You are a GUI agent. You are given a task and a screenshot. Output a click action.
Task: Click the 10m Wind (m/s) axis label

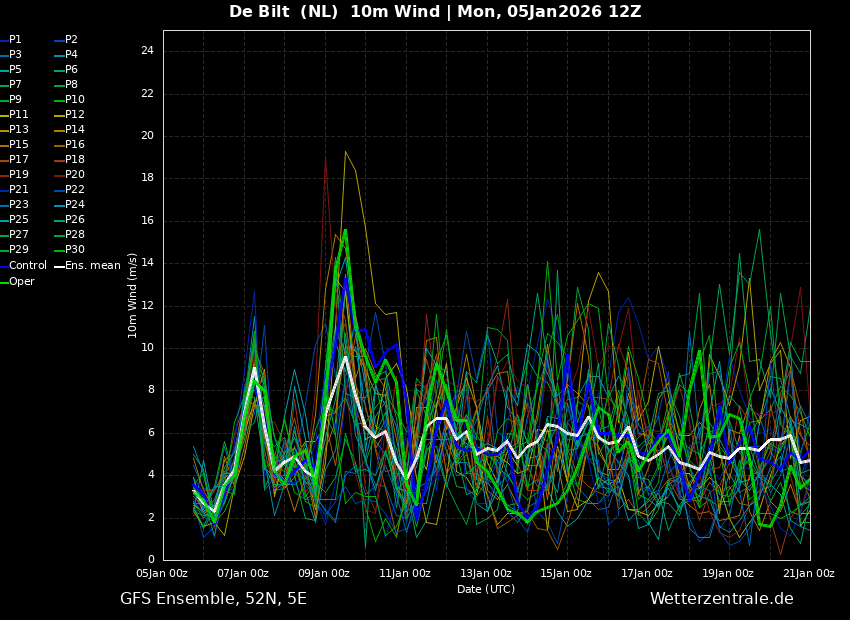coord(132,295)
